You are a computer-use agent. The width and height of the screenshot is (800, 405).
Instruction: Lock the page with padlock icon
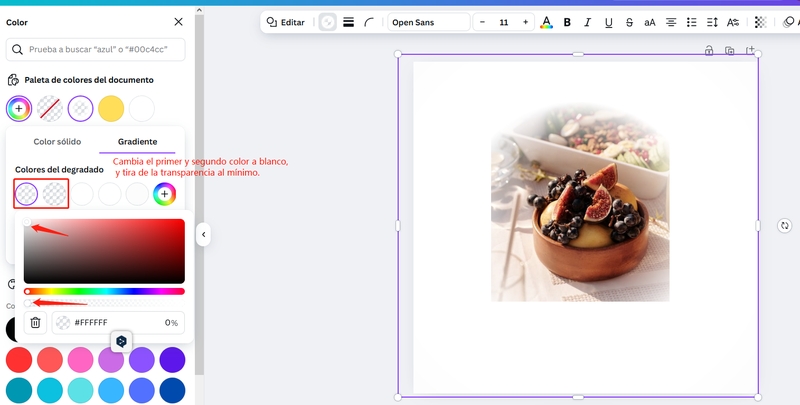tap(709, 50)
